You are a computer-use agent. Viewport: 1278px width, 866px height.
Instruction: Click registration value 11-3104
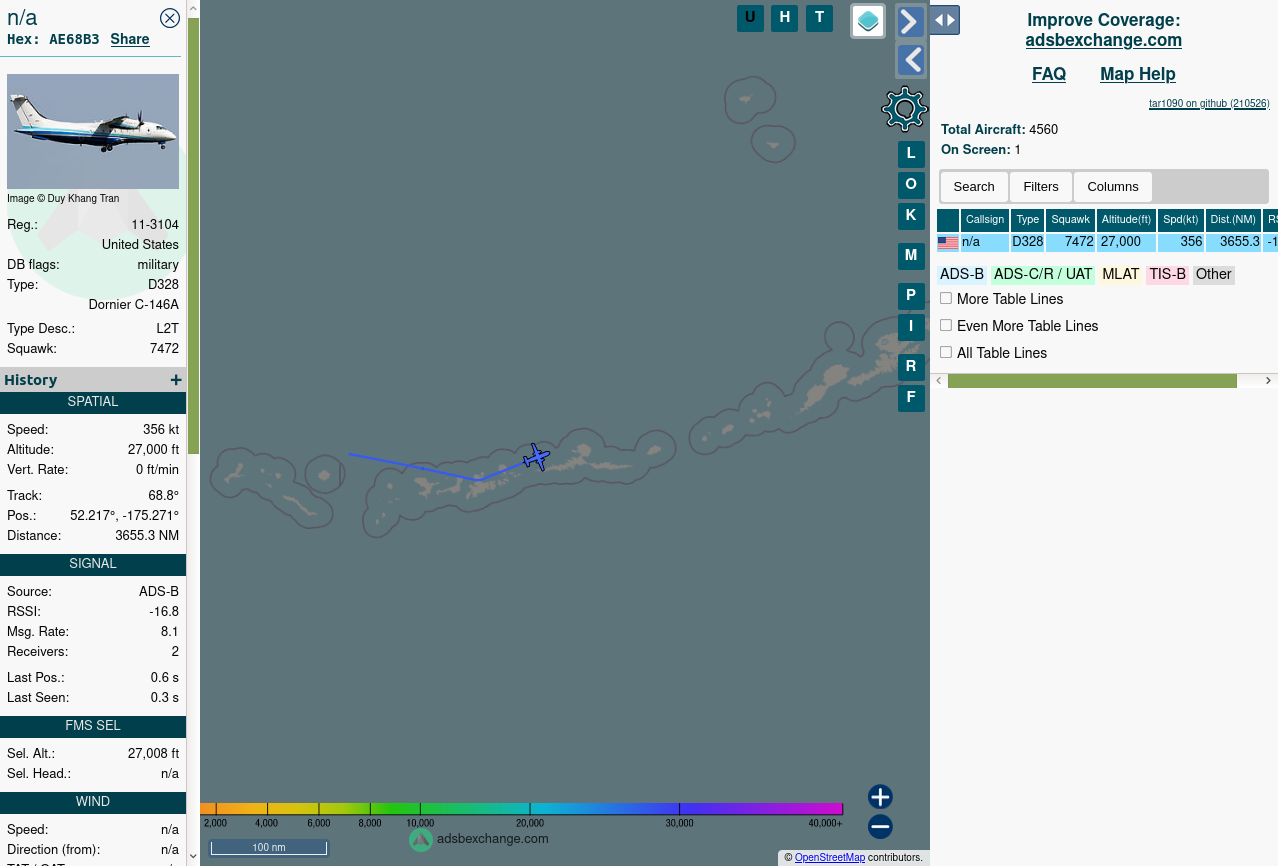click(155, 225)
